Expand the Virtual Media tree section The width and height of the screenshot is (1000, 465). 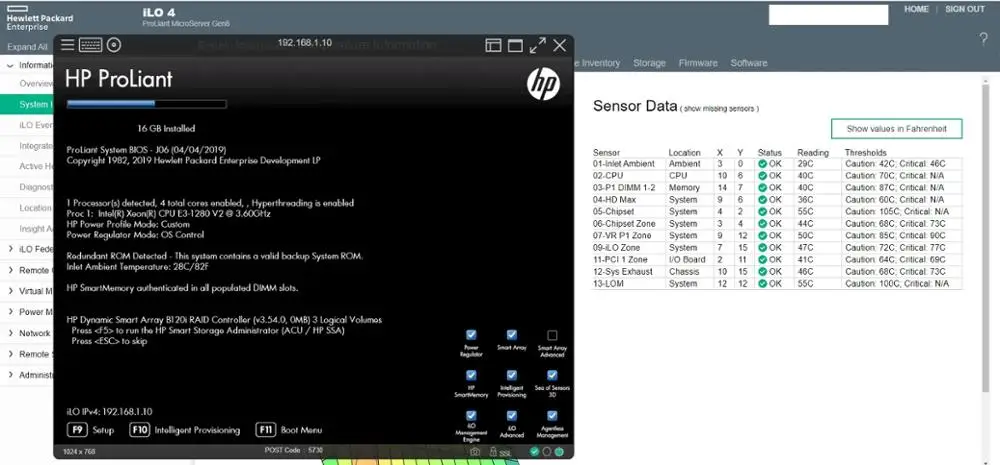10,291
